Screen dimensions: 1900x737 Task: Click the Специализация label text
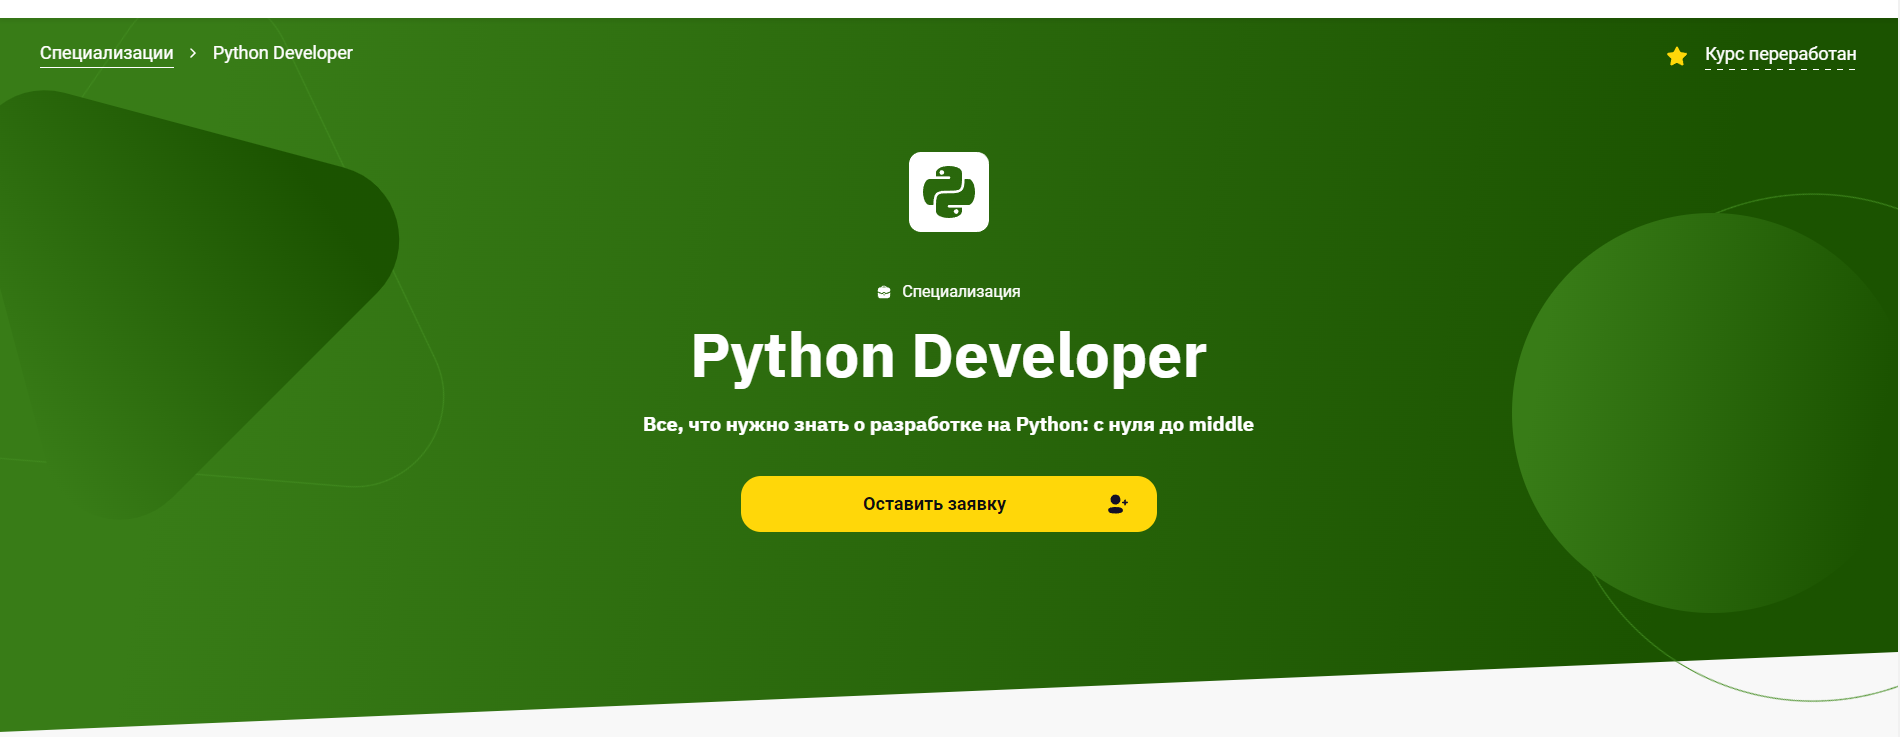click(x=961, y=291)
